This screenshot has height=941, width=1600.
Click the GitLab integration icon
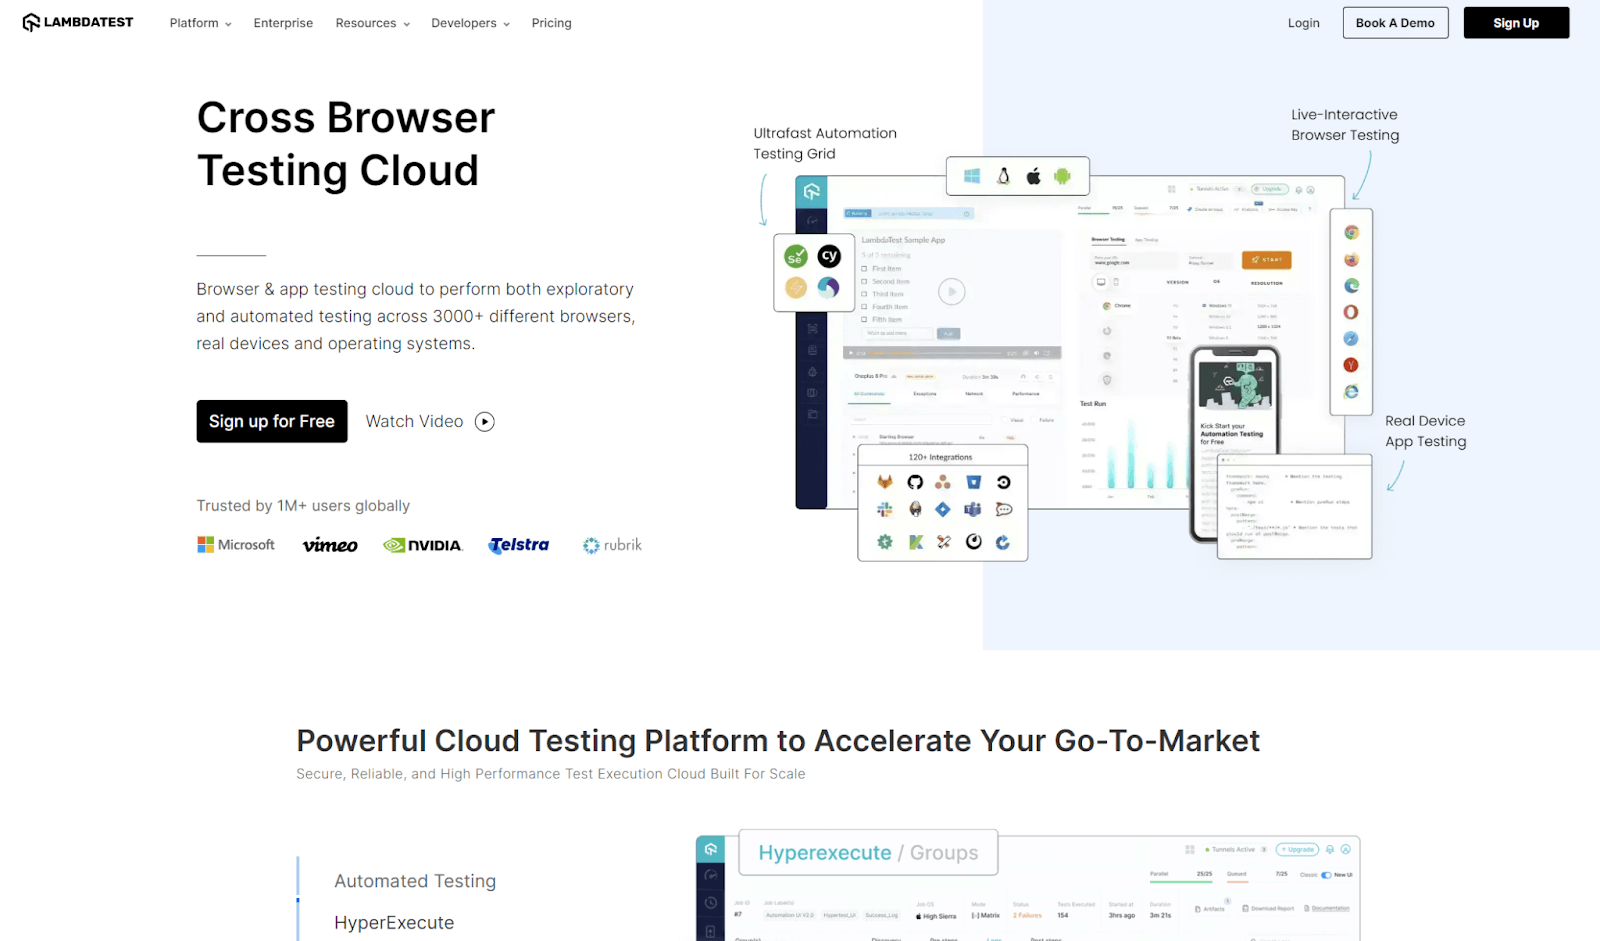click(x=885, y=482)
